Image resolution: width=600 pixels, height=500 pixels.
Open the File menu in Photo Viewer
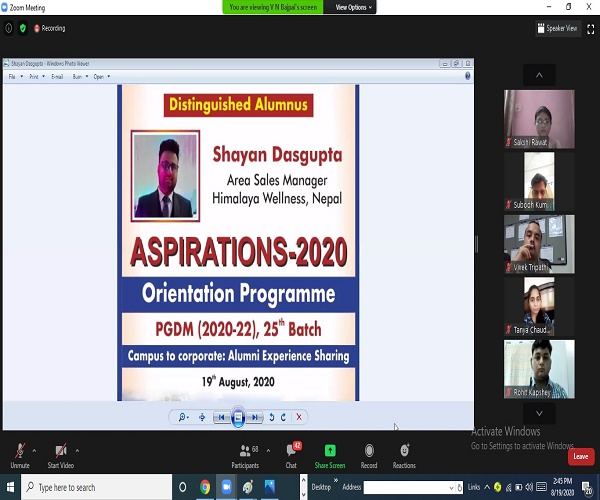[x=15, y=77]
